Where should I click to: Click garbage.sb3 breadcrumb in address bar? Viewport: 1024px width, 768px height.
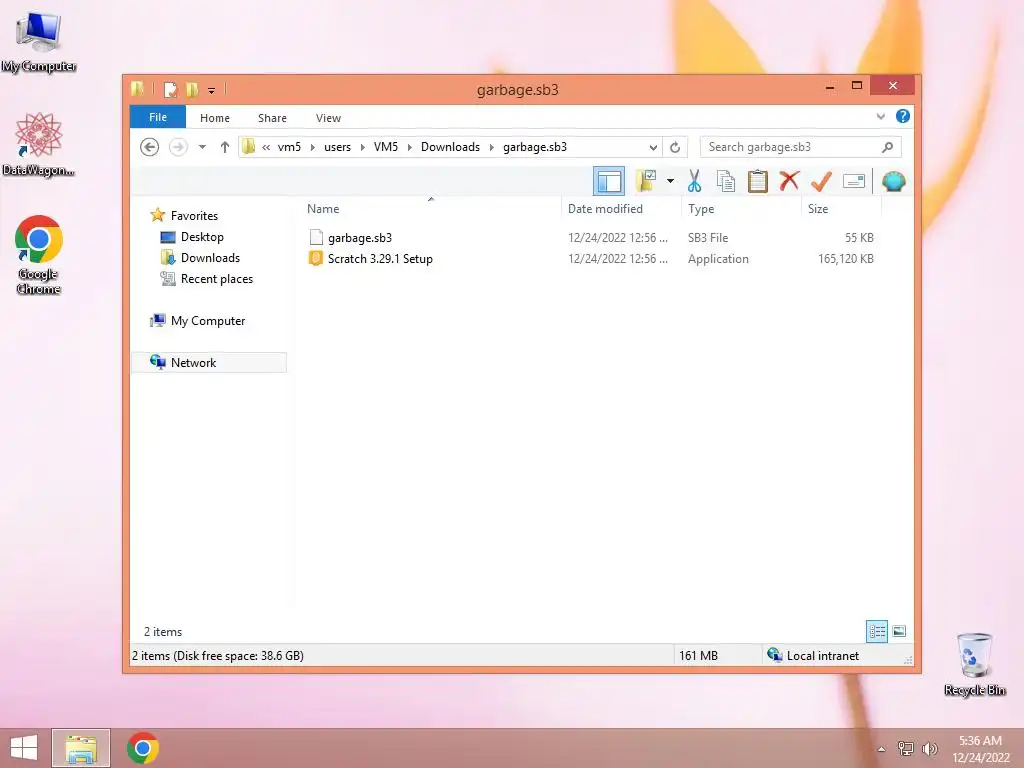535,147
